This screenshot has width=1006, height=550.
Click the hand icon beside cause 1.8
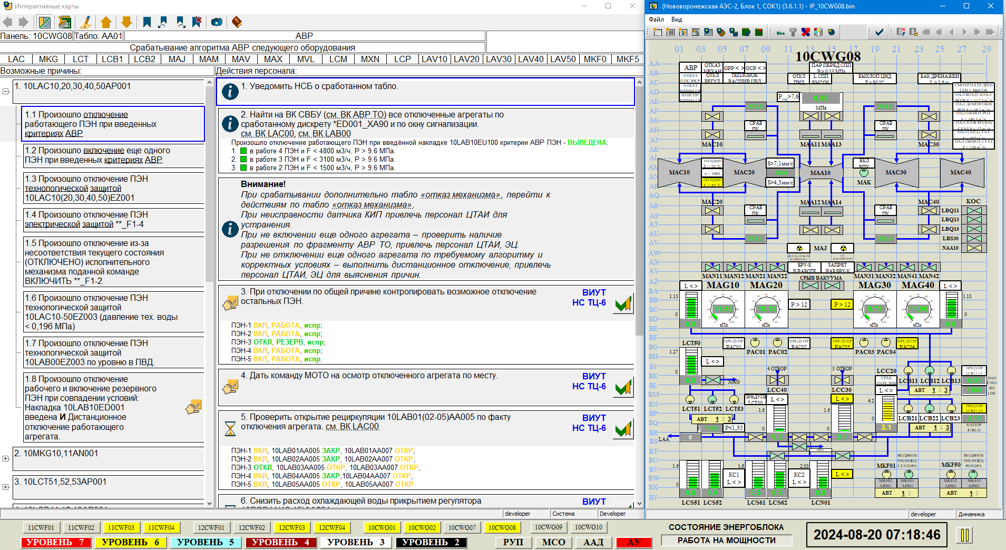194,407
